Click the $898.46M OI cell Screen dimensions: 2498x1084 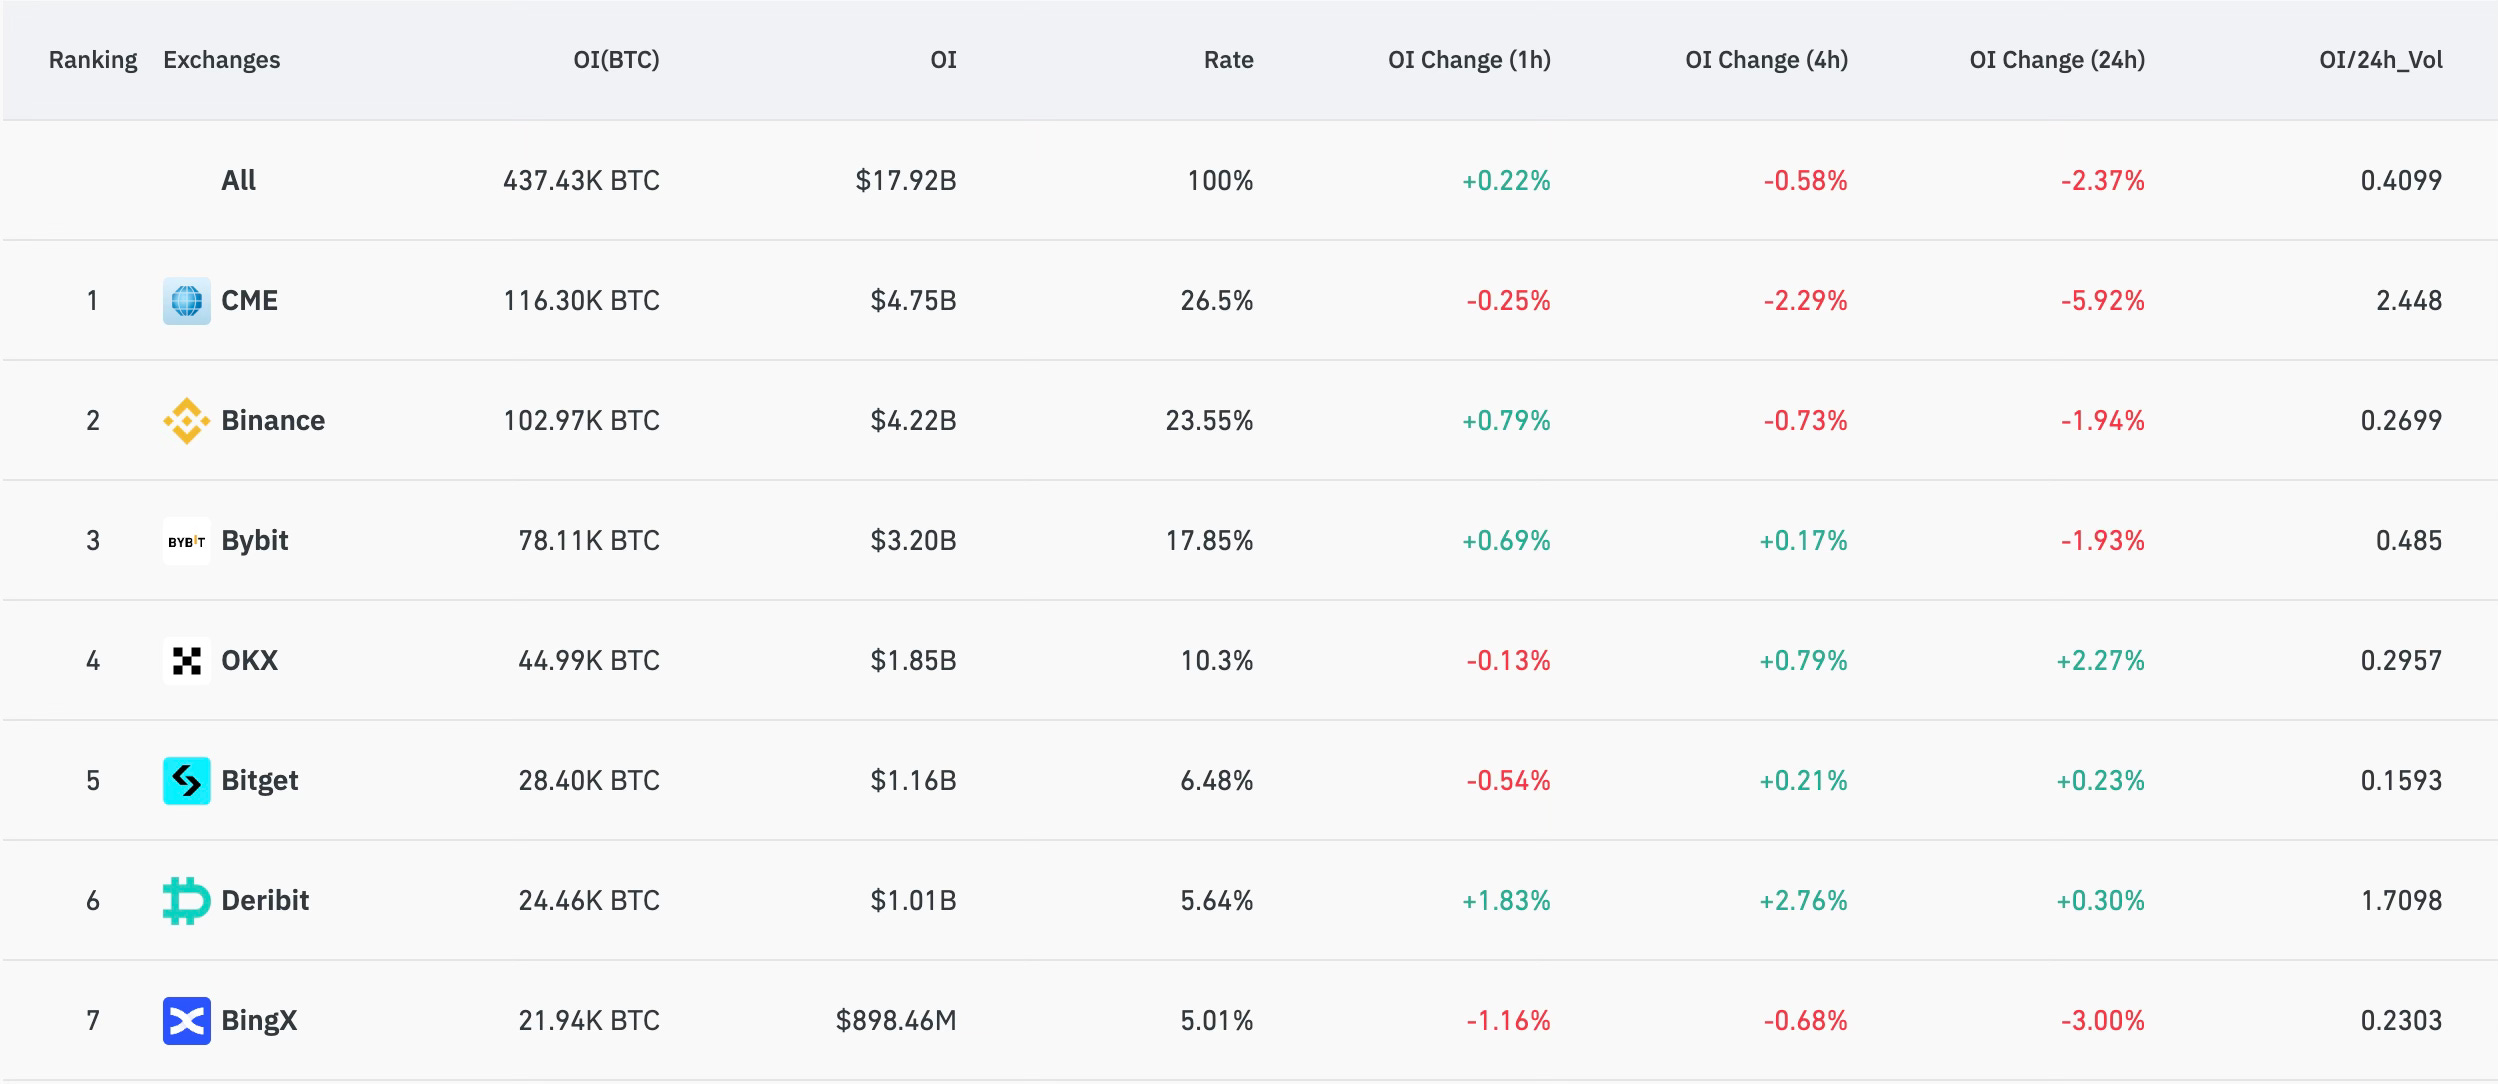pyautogui.click(x=896, y=1021)
